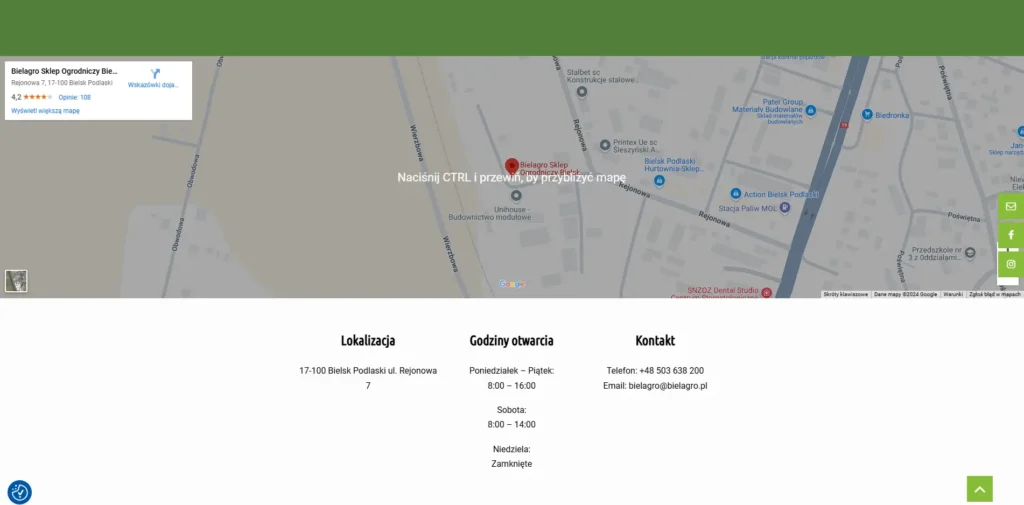Select the Pater Group Materiały Budowlane marker

[812, 109]
